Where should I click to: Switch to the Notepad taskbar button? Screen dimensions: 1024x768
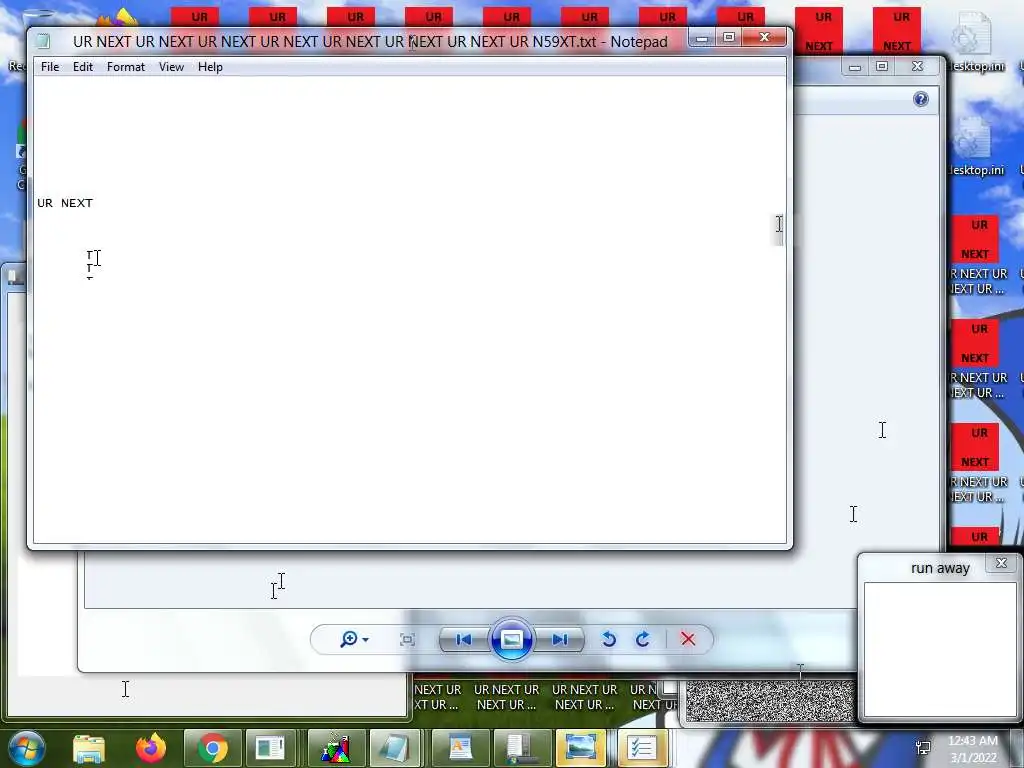point(394,748)
